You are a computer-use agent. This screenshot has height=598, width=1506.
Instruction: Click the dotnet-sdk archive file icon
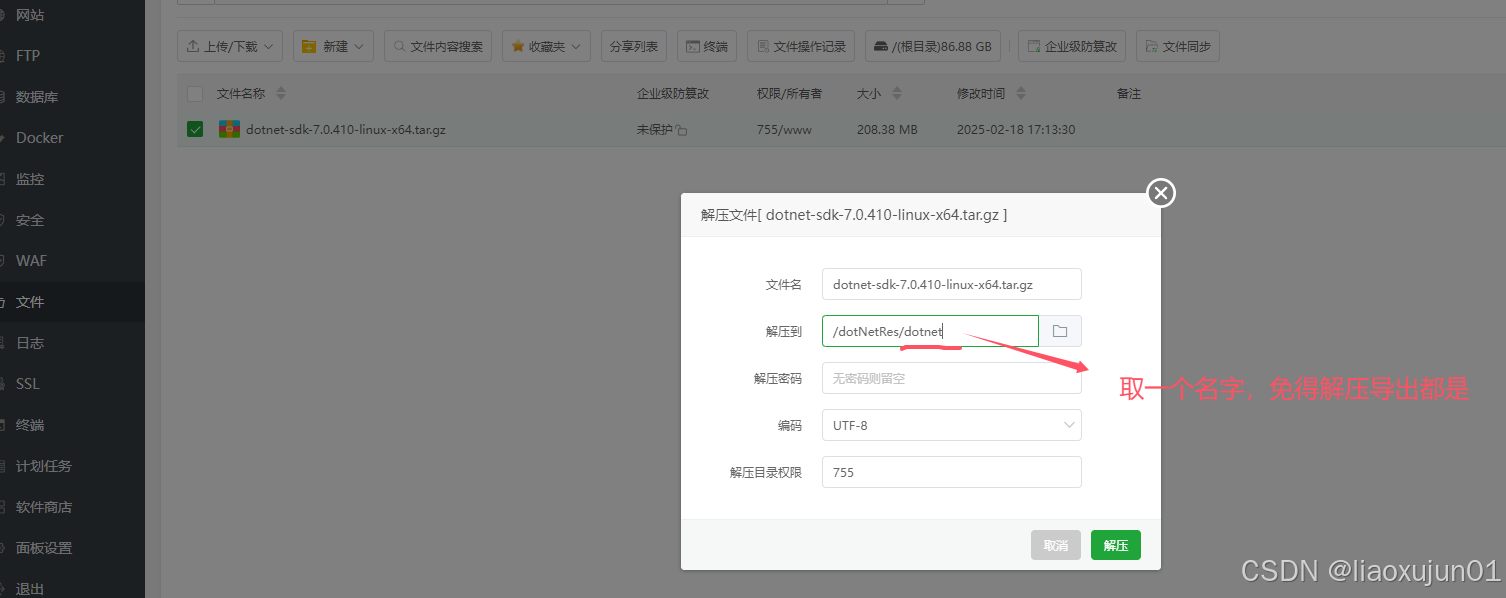[229, 129]
